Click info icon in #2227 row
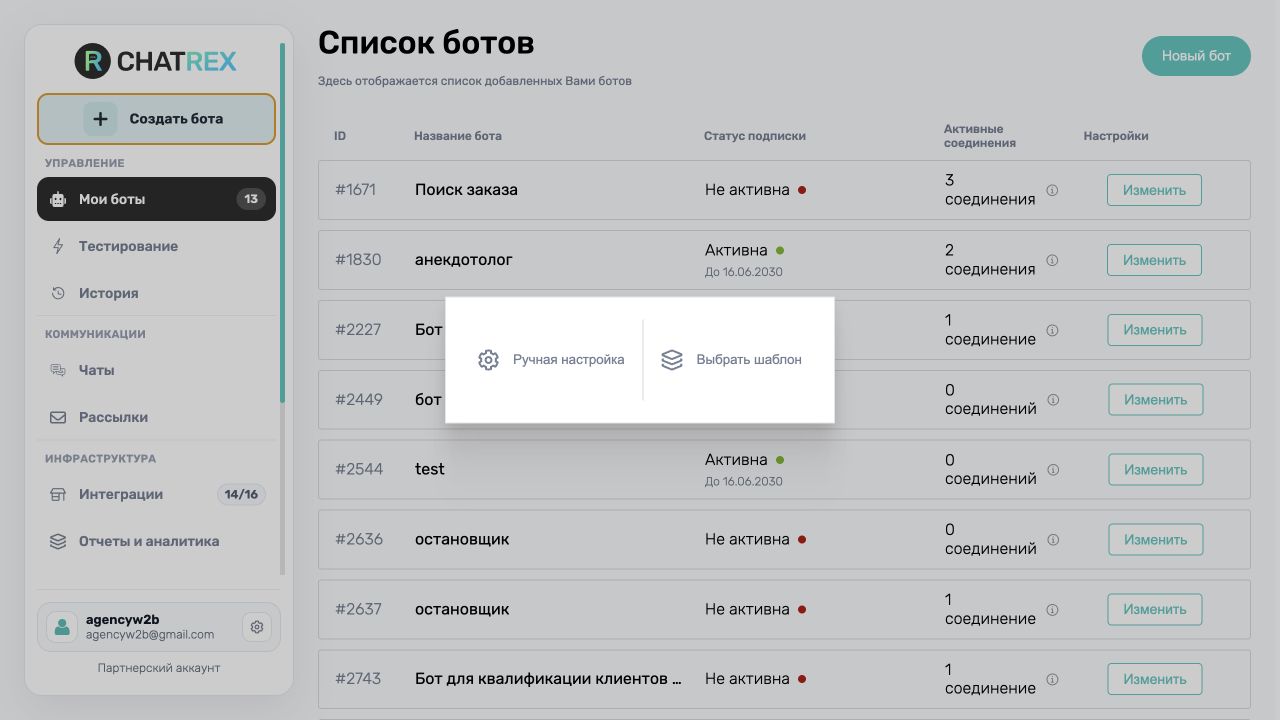Viewport: 1280px width, 720px height. [1052, 330]
